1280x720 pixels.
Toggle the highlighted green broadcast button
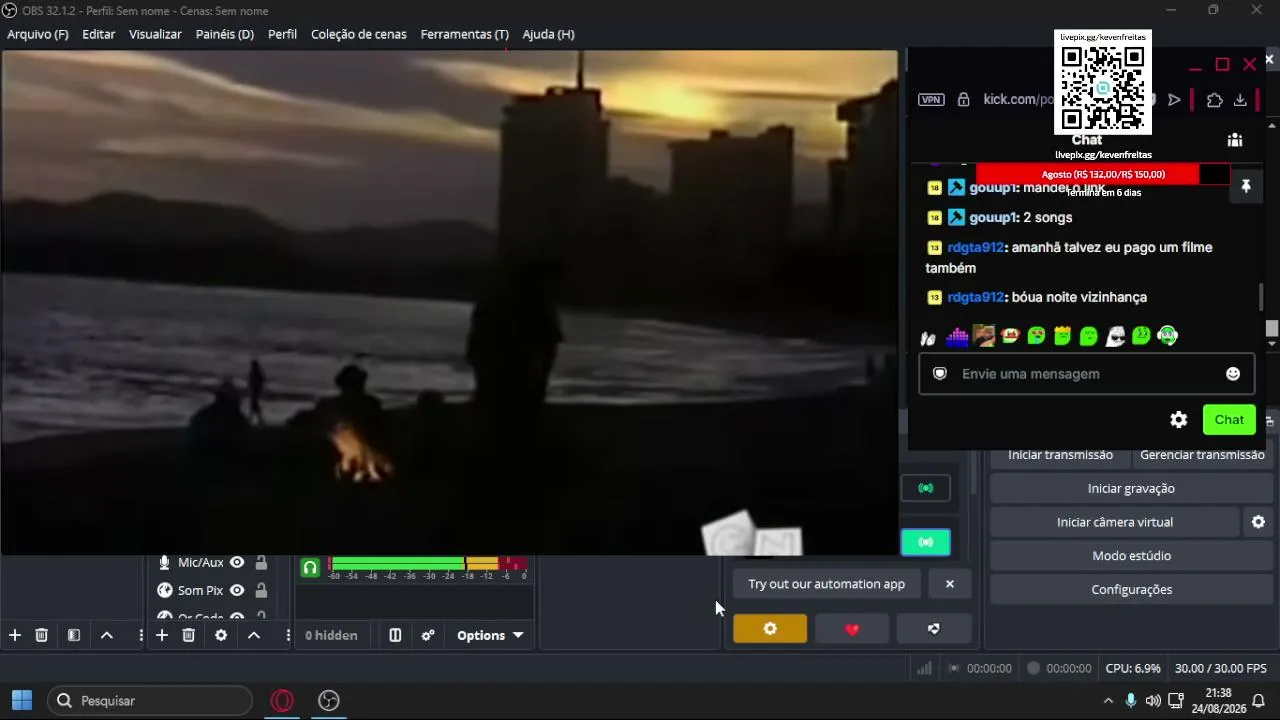[x=926, y=542]
